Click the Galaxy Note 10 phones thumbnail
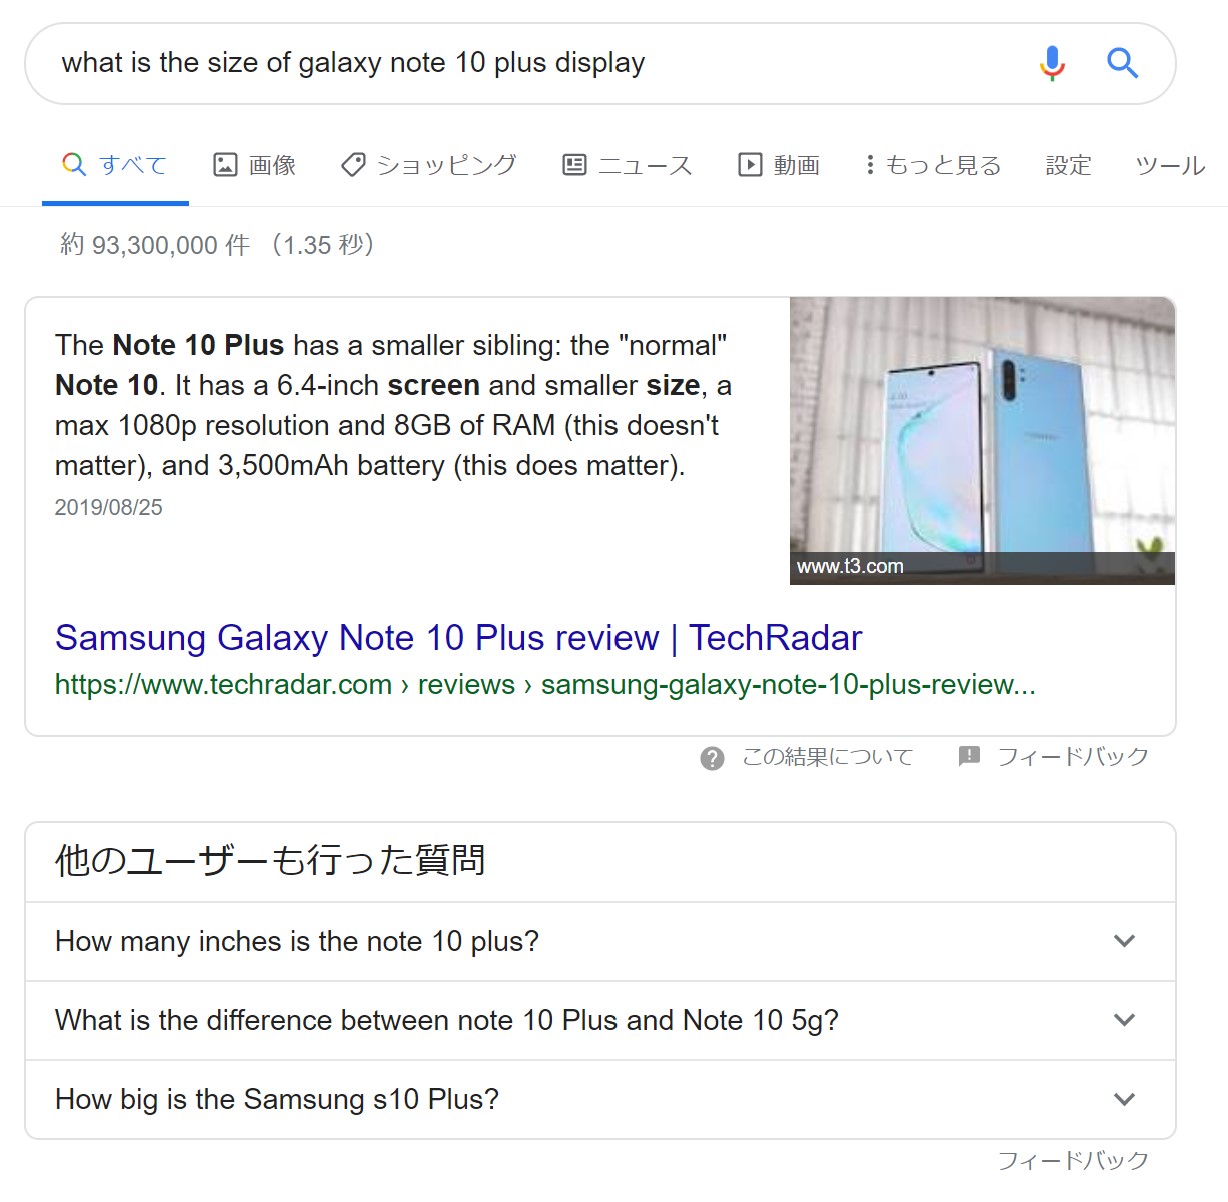Screen dimensions: 1228x1202 click(982, 440)
